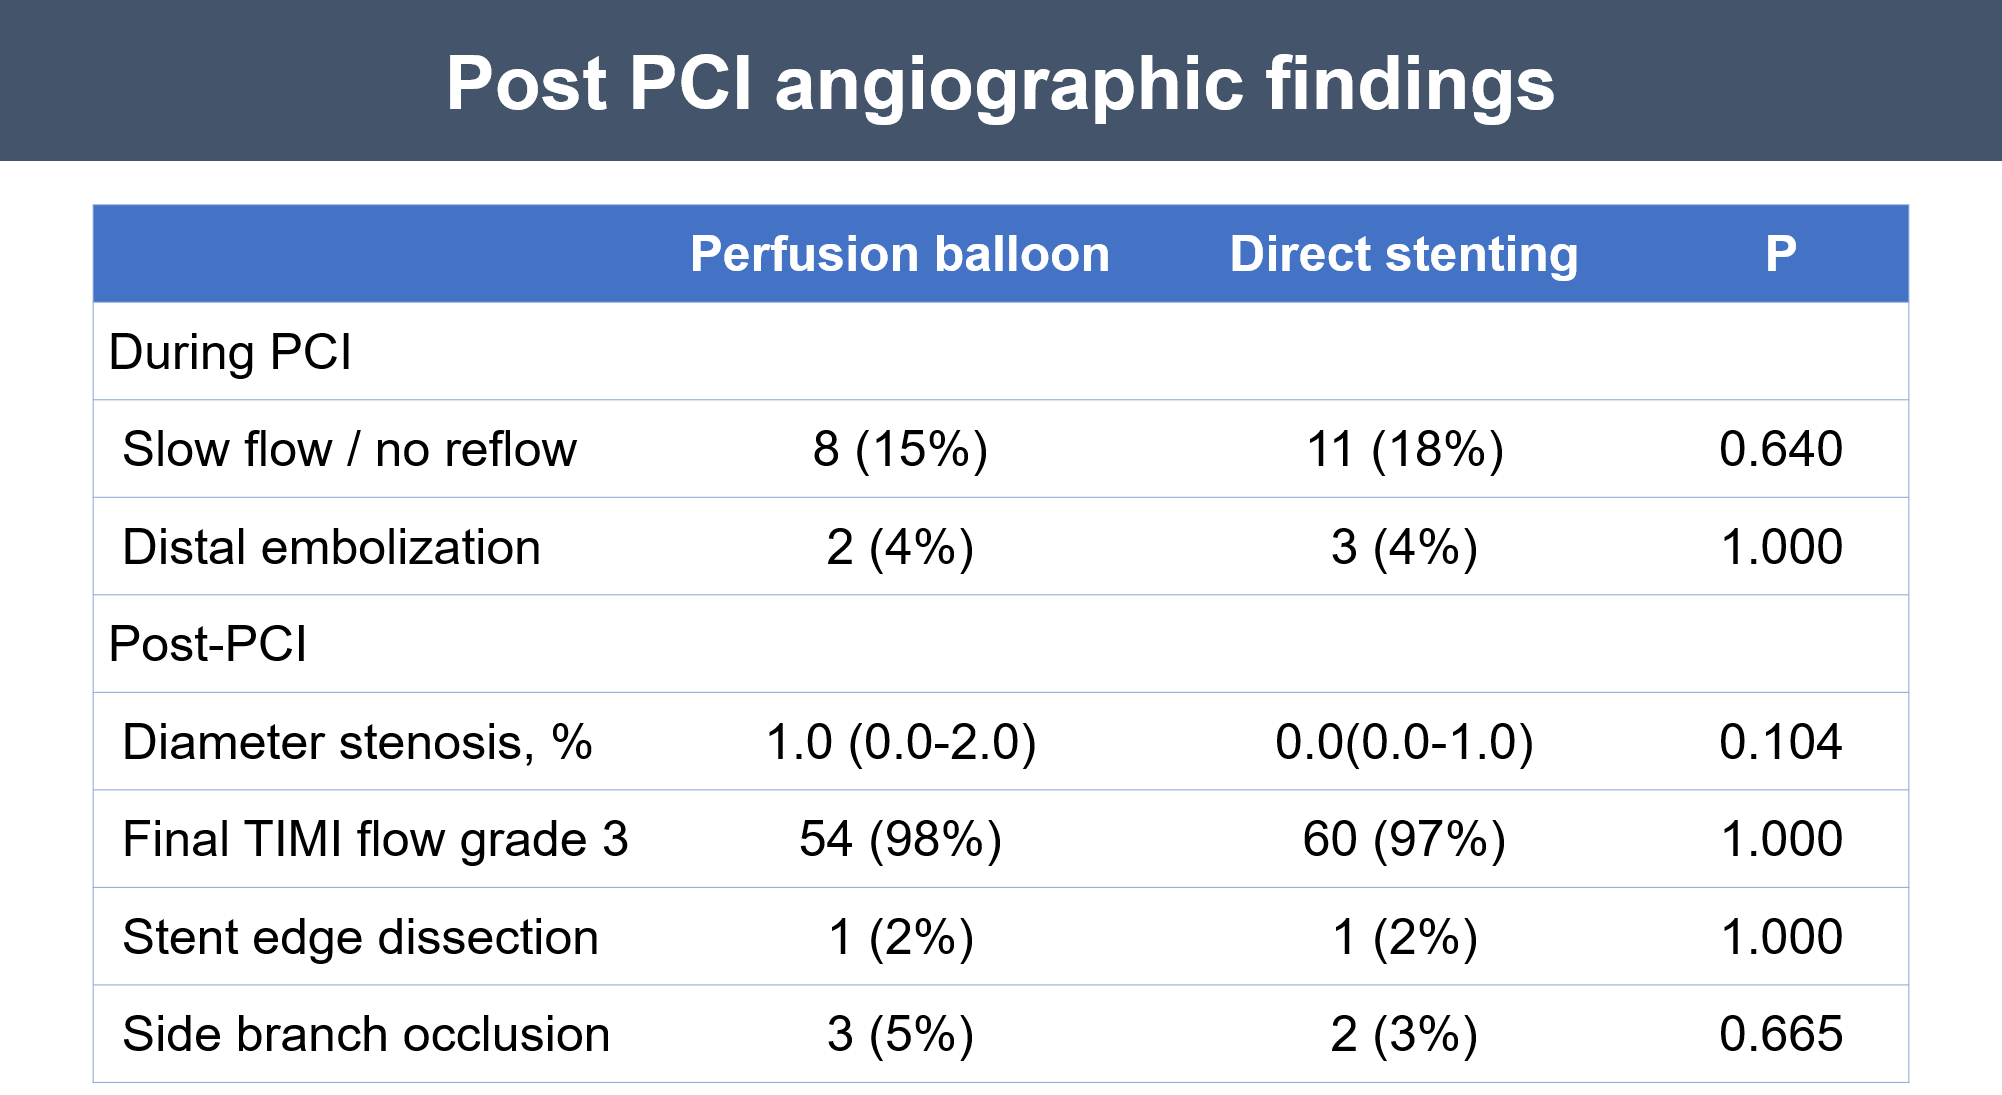Click sixth row cell under P column
The width and height of the screenshot is (2002, 1095).
pyautogui.click(x=1780, y=839)
